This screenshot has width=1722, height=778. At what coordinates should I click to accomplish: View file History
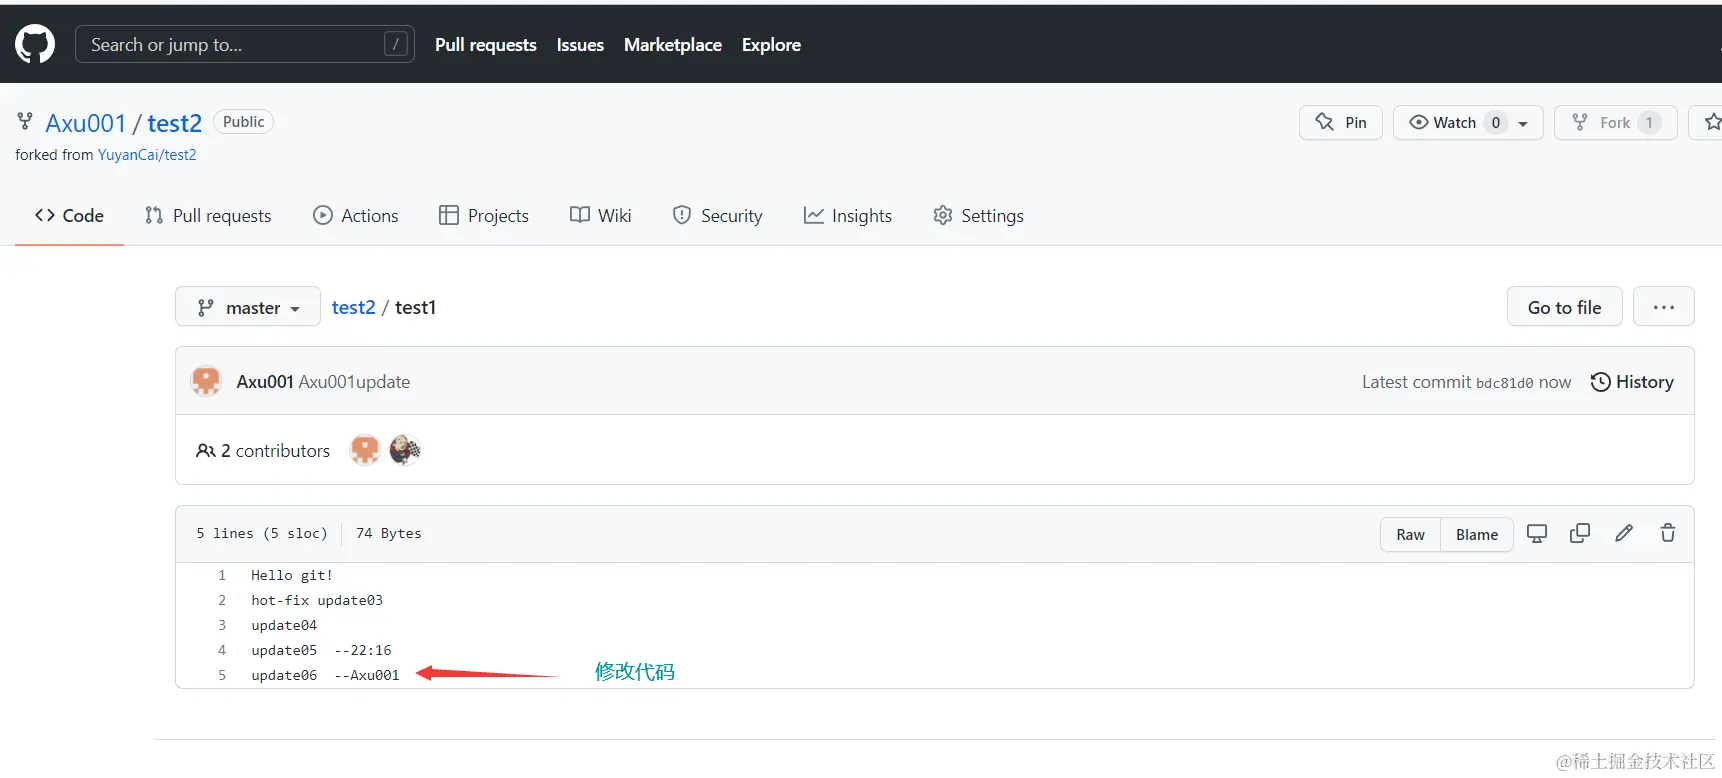[1632, 382]
